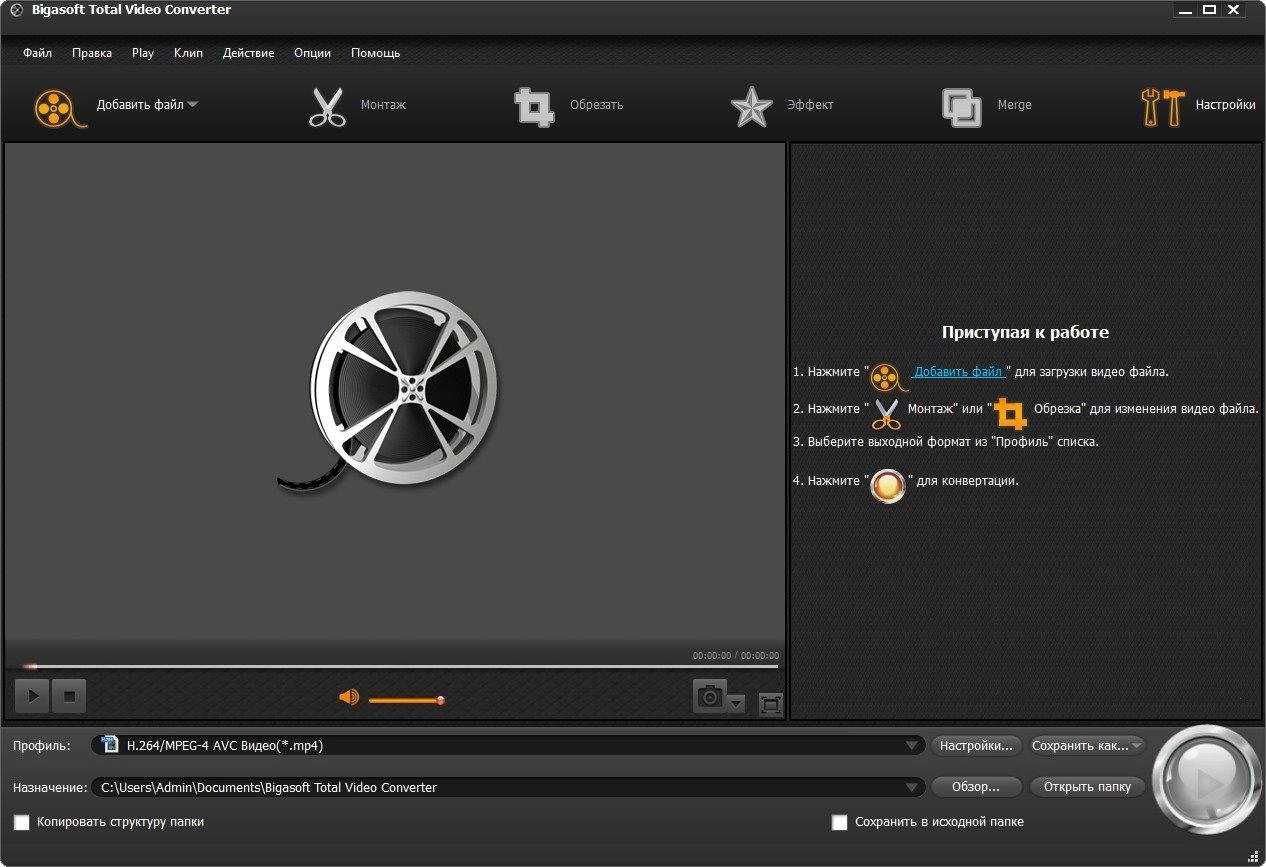The image size is (1266, 867).
Task: Open the Профиль format dropdown
Action: tap(913, 745)
